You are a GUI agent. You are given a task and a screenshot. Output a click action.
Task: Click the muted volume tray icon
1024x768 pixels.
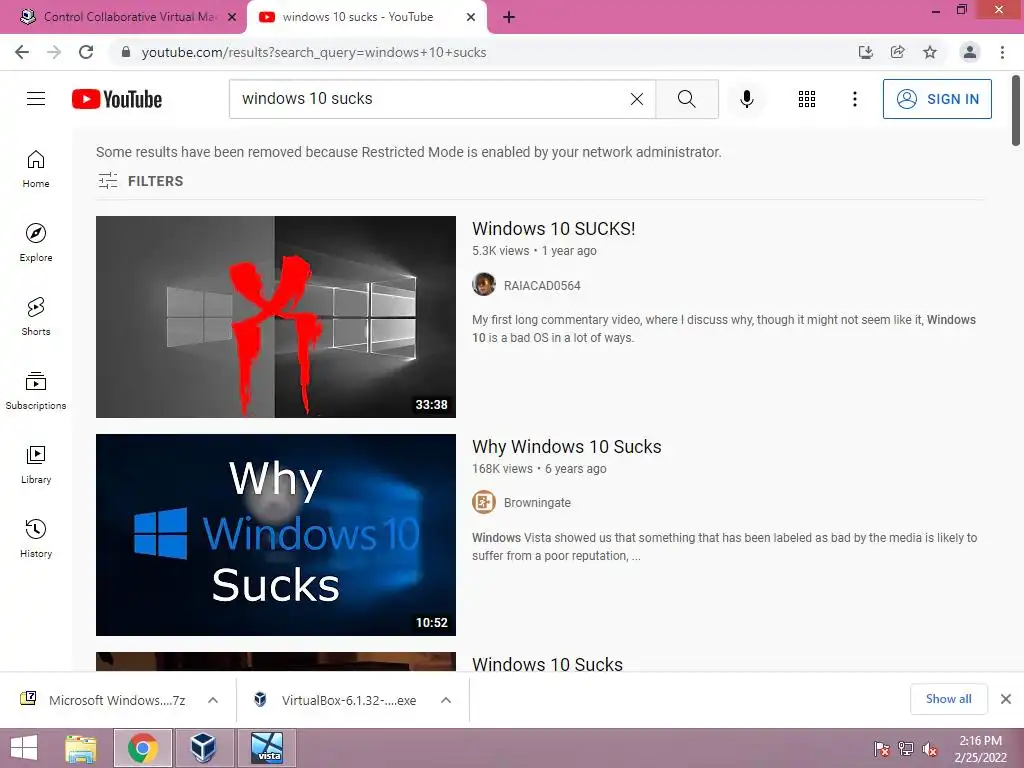930,748
